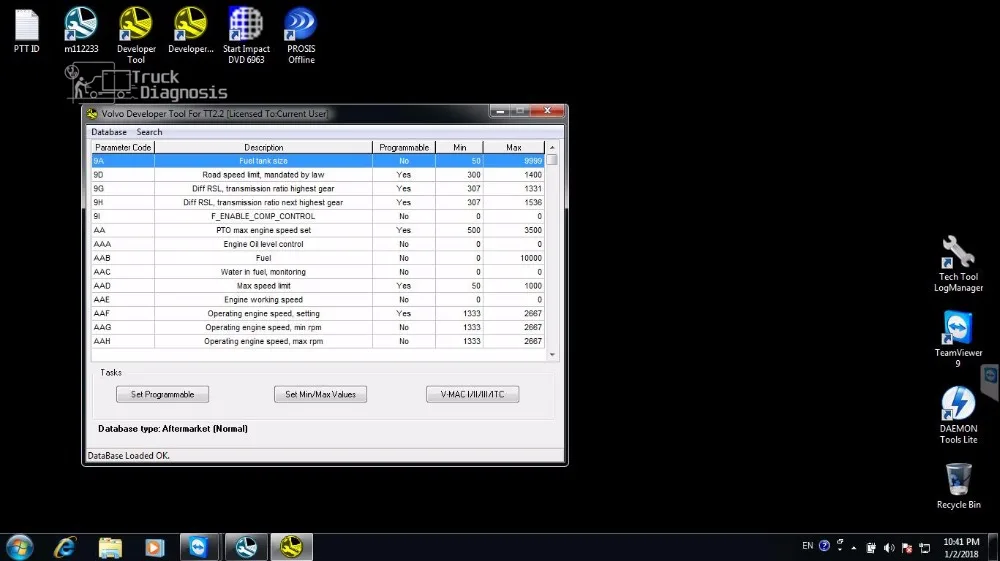Open the volume speaker tray icon
The height and width of the screenshot is (561, 1000).
(889, 548)
